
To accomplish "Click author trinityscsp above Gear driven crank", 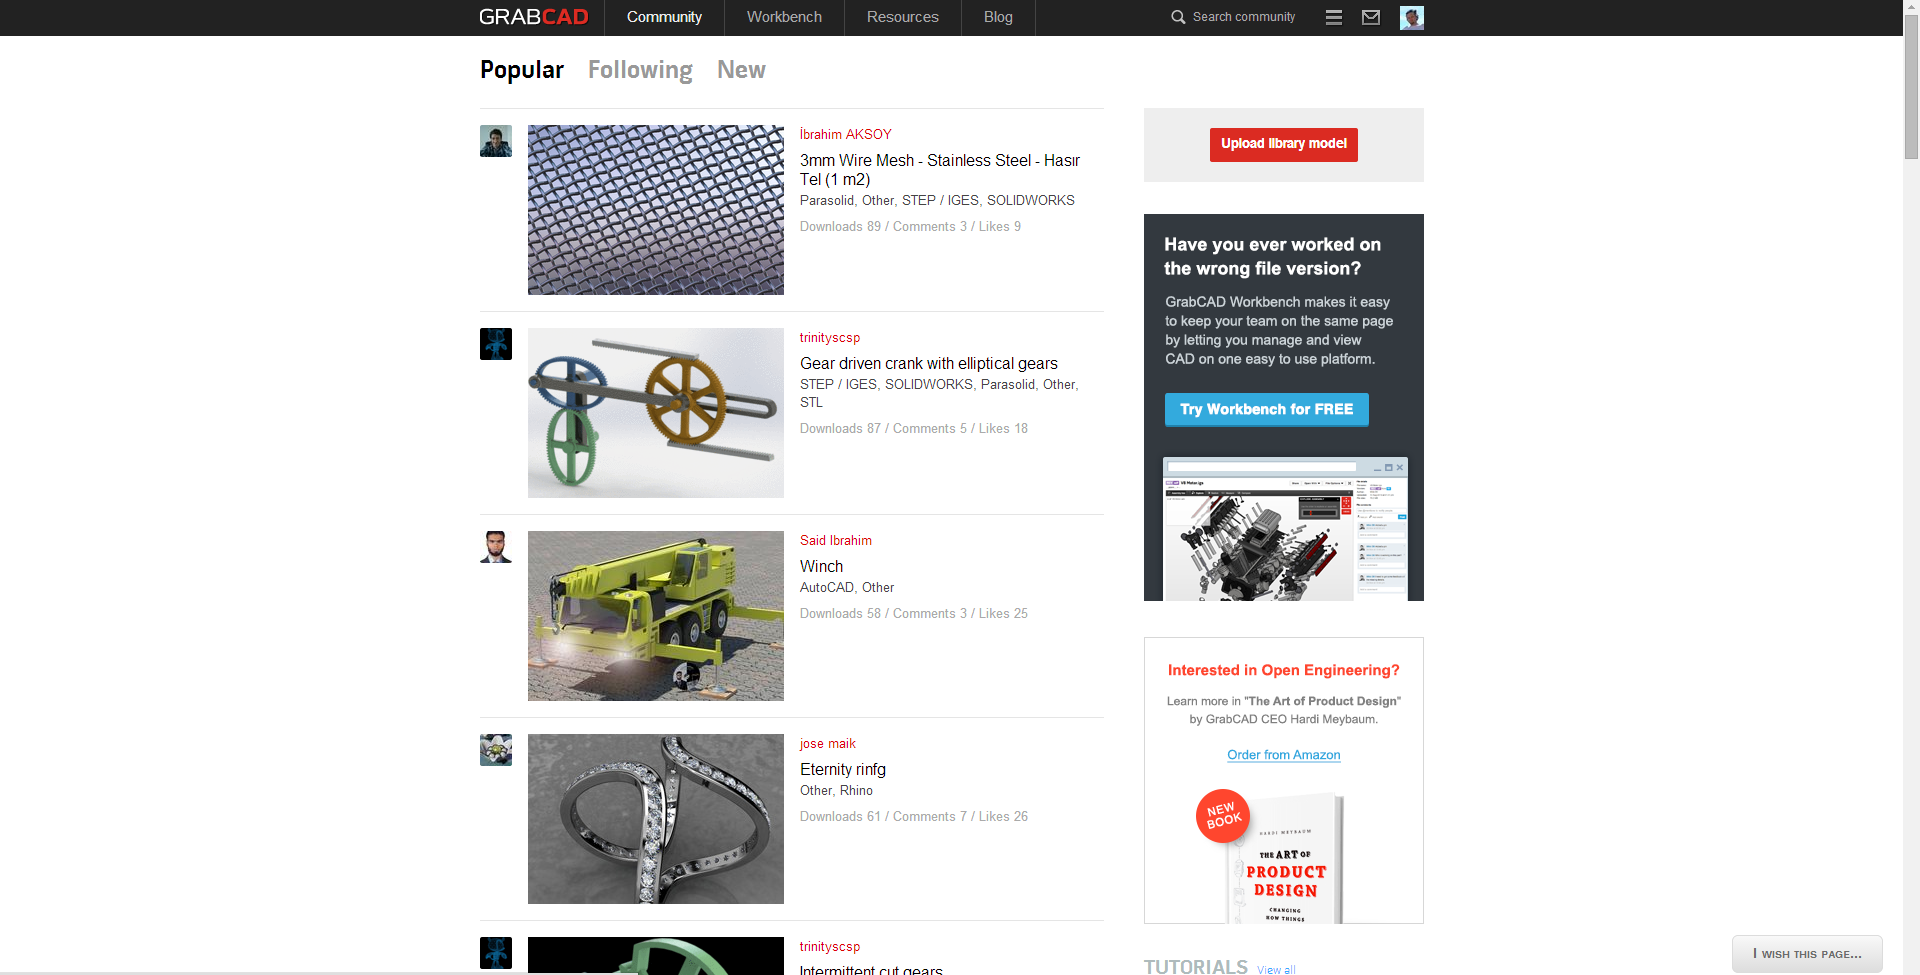I will pyautogui.click(x=830, y=338).
